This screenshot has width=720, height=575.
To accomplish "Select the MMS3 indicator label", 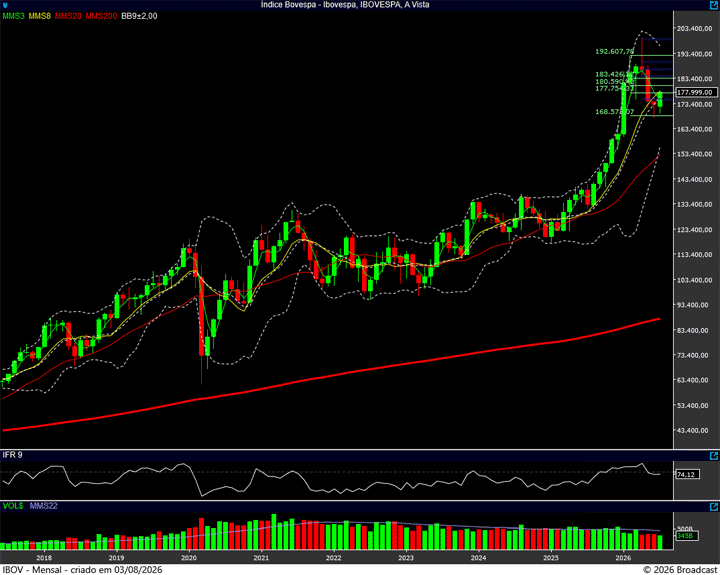I will click(14, 16).
